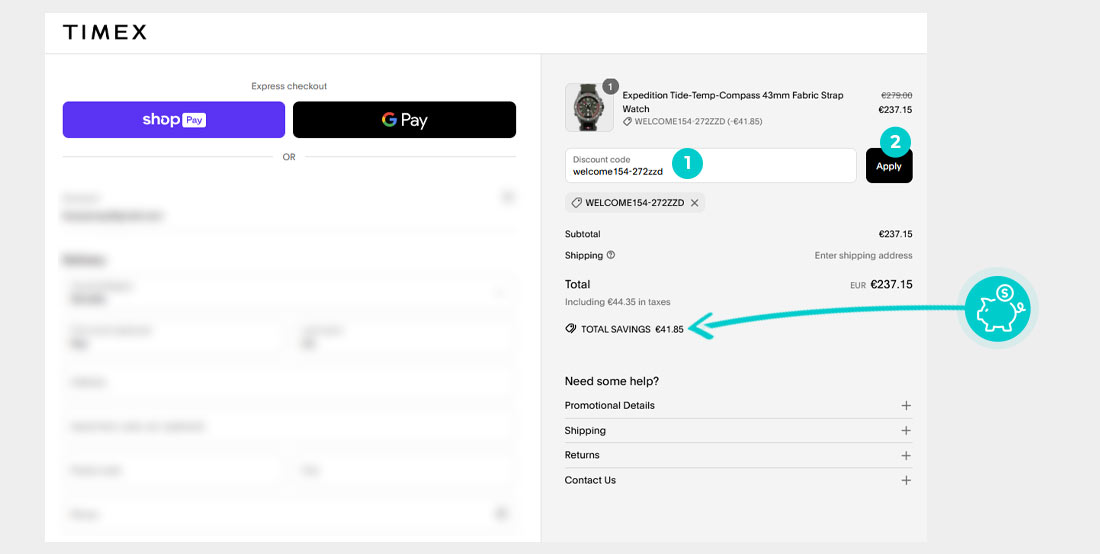Pay with Google Pay express button

(x=404, y=120)
